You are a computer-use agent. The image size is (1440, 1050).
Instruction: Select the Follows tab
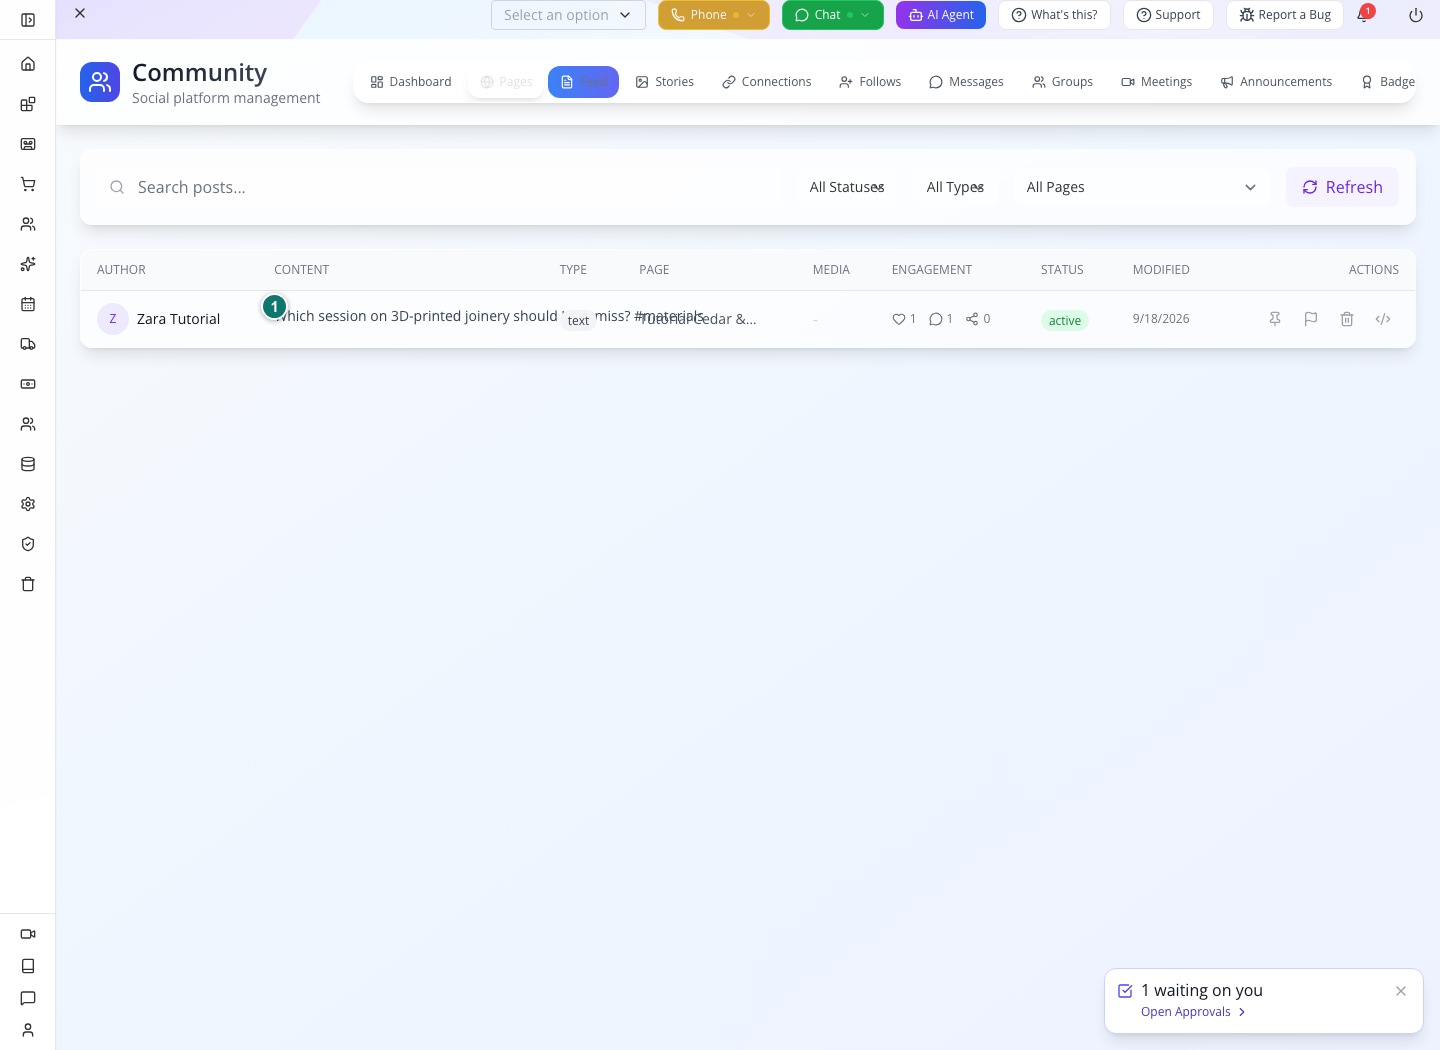[871, 82]
